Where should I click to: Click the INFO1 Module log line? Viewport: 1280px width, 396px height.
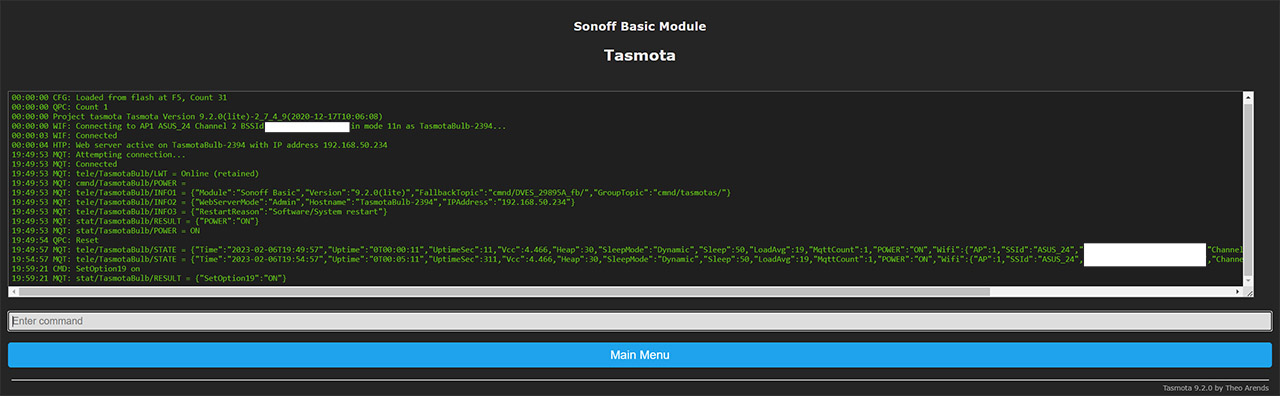371,193
